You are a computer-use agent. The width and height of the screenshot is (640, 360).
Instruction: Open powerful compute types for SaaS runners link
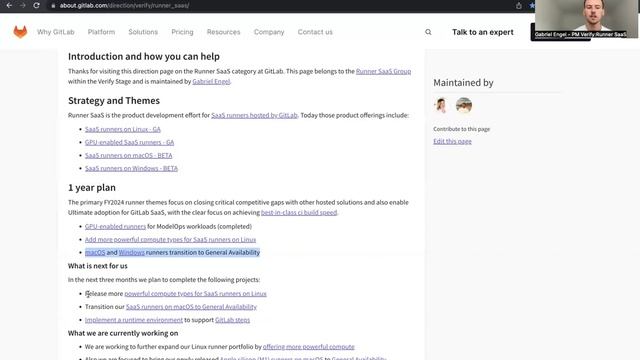pos(195,293)
